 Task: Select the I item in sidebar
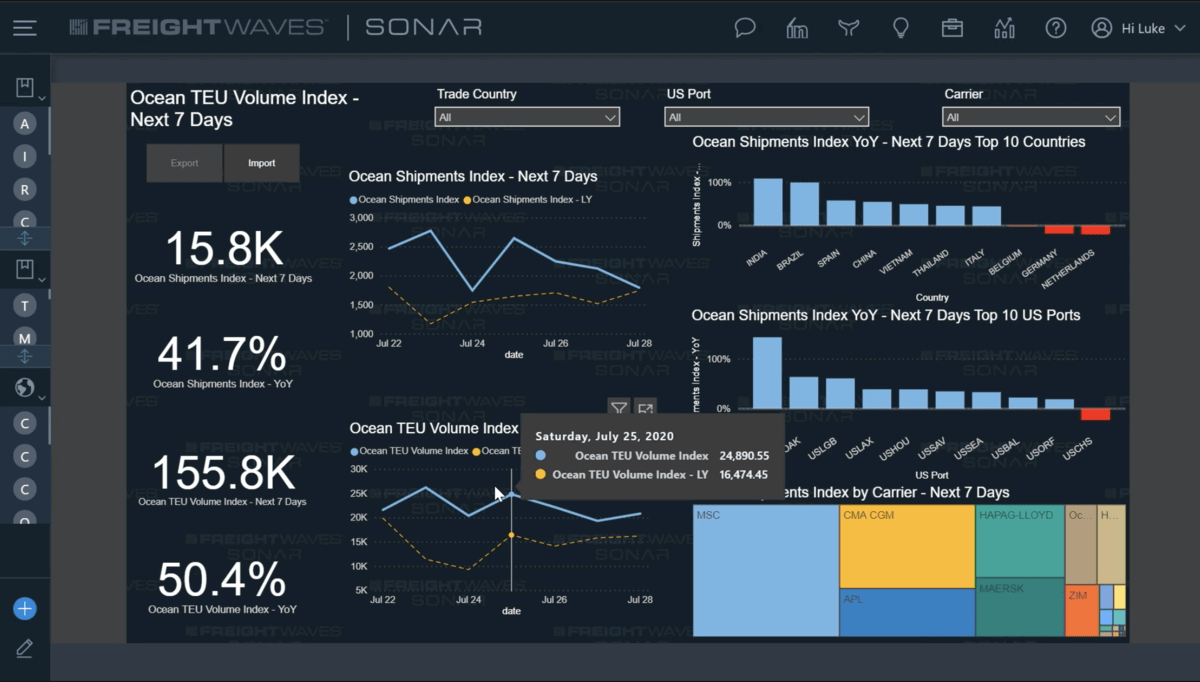tap(25, 157)
